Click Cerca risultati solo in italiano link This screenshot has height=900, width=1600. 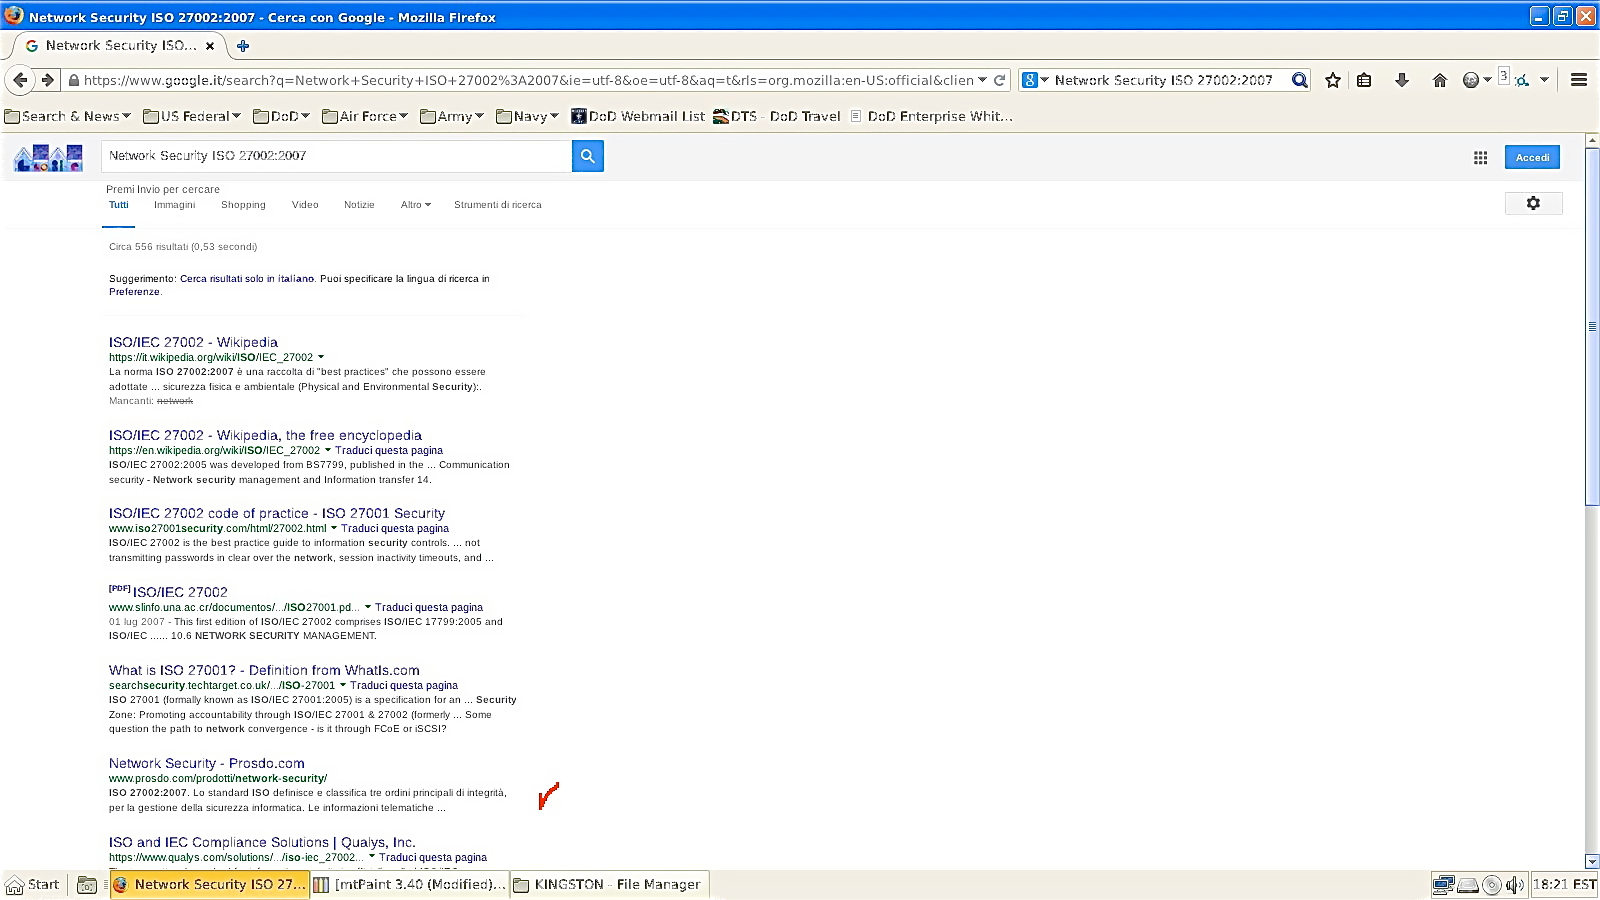(247, 279)
